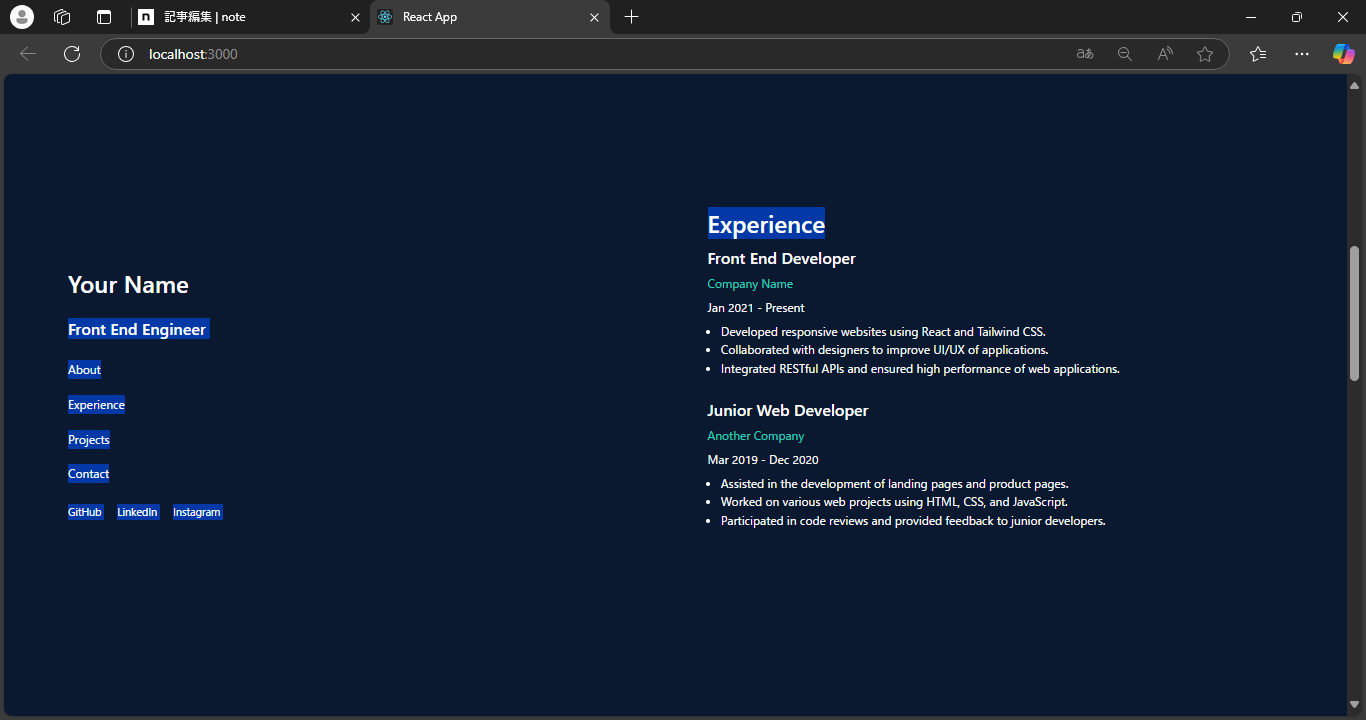Zoom out using the magnifier icon

click(1124, 54)
